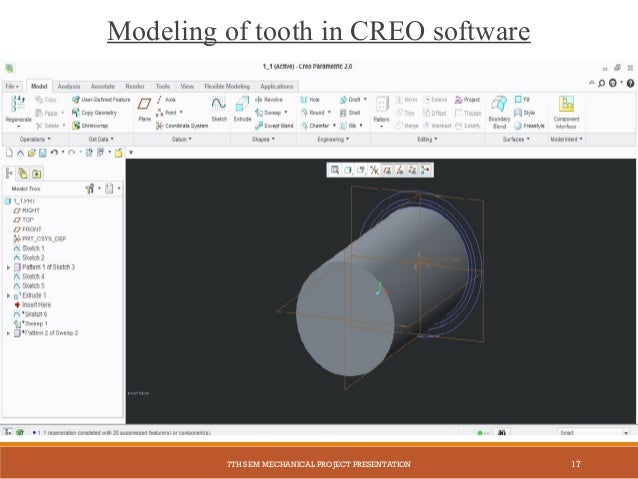Open the Operations group dropdown
This screenshot has height=479, width=638.
(35, 139)
